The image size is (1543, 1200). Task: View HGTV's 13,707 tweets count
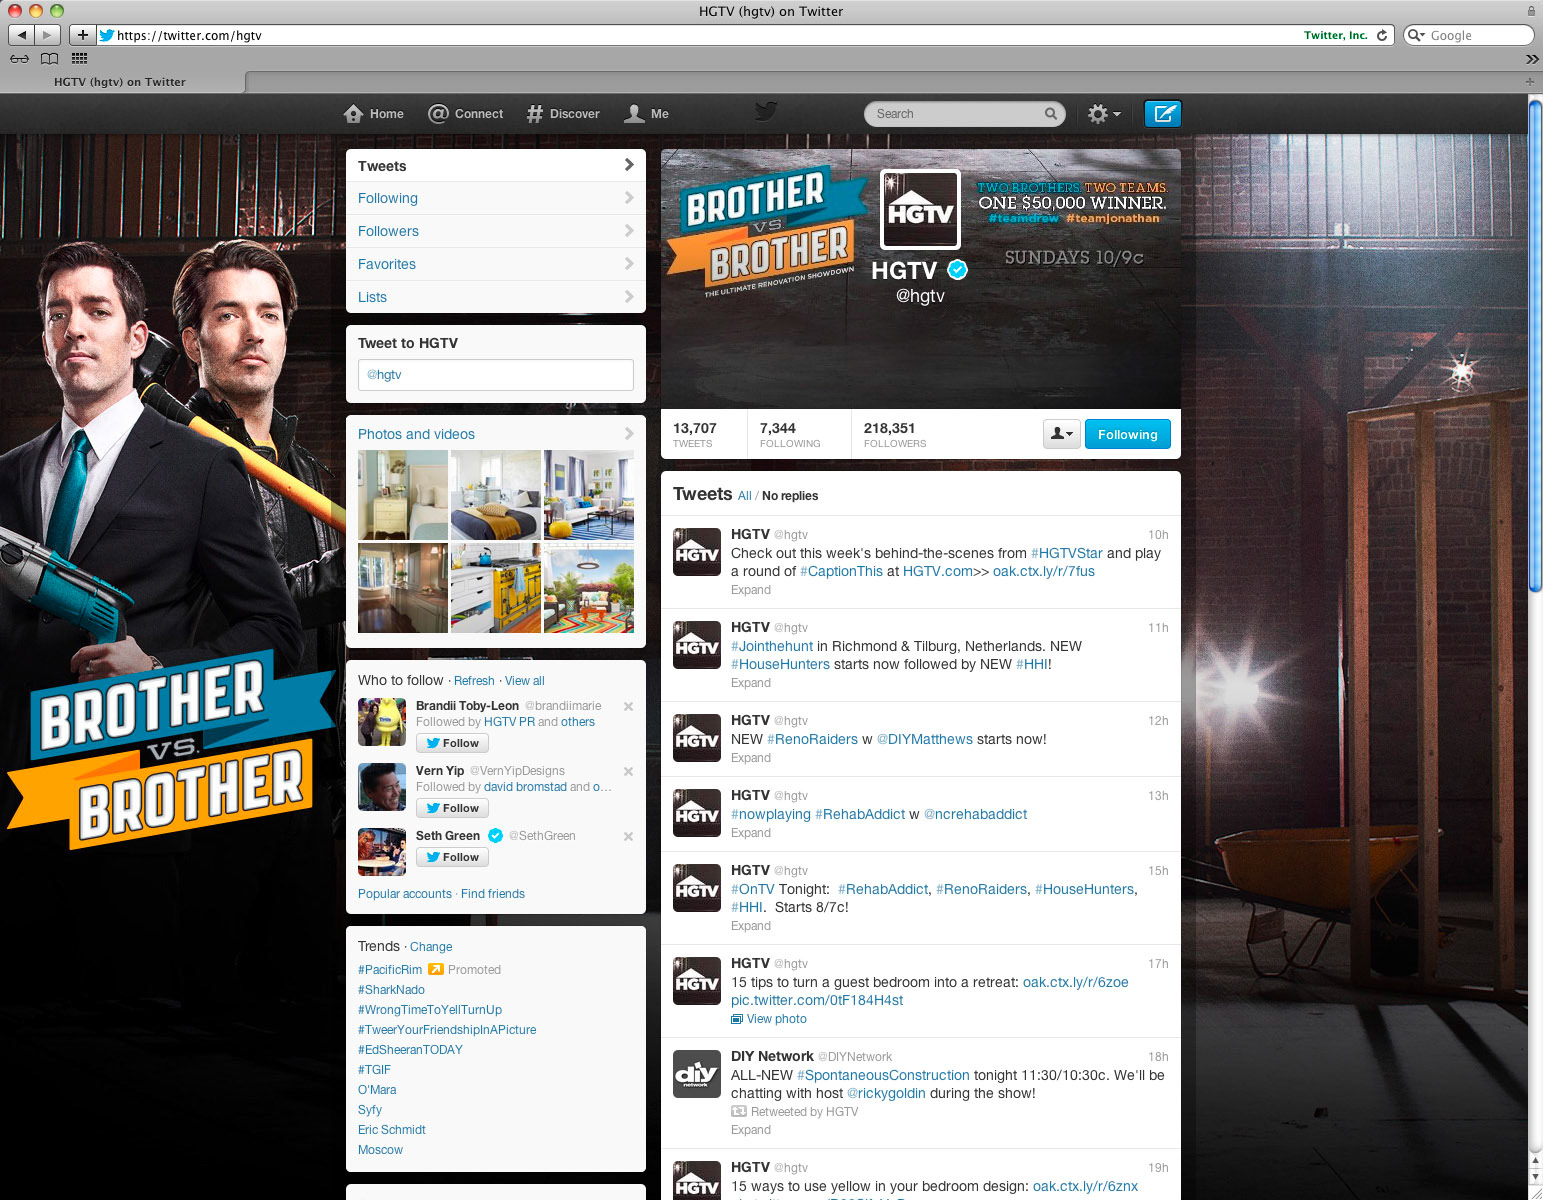click(695, 435)
